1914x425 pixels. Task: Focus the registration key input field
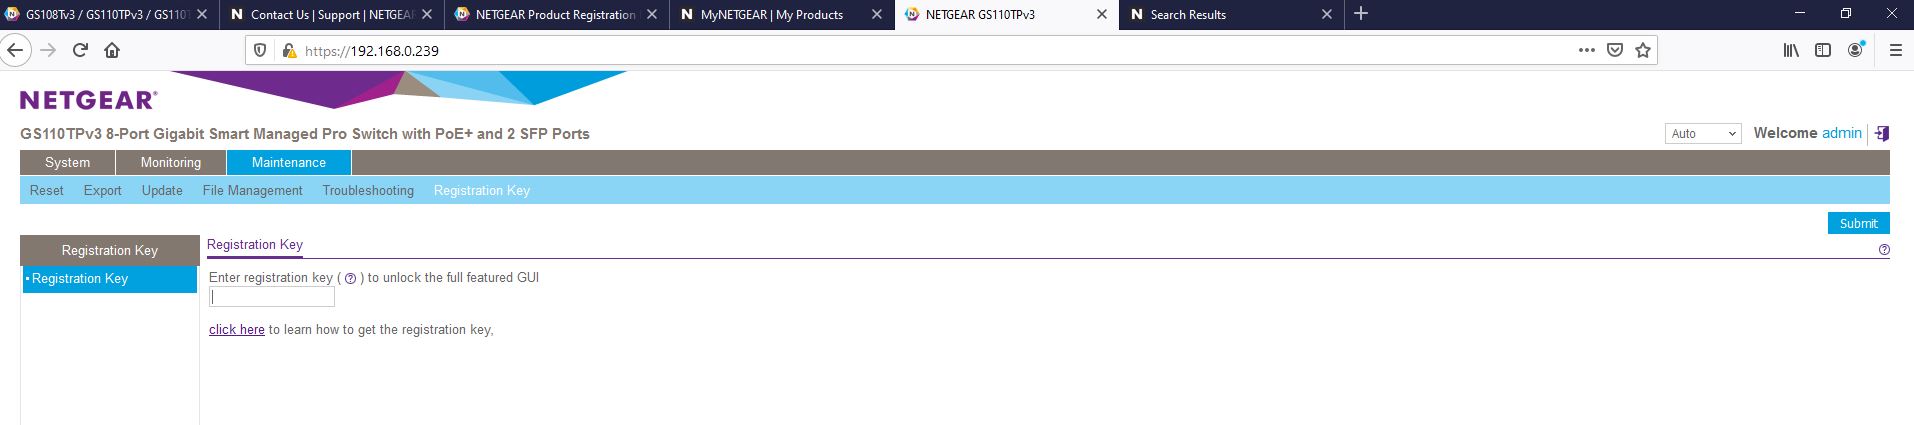[x=272, y=297]
